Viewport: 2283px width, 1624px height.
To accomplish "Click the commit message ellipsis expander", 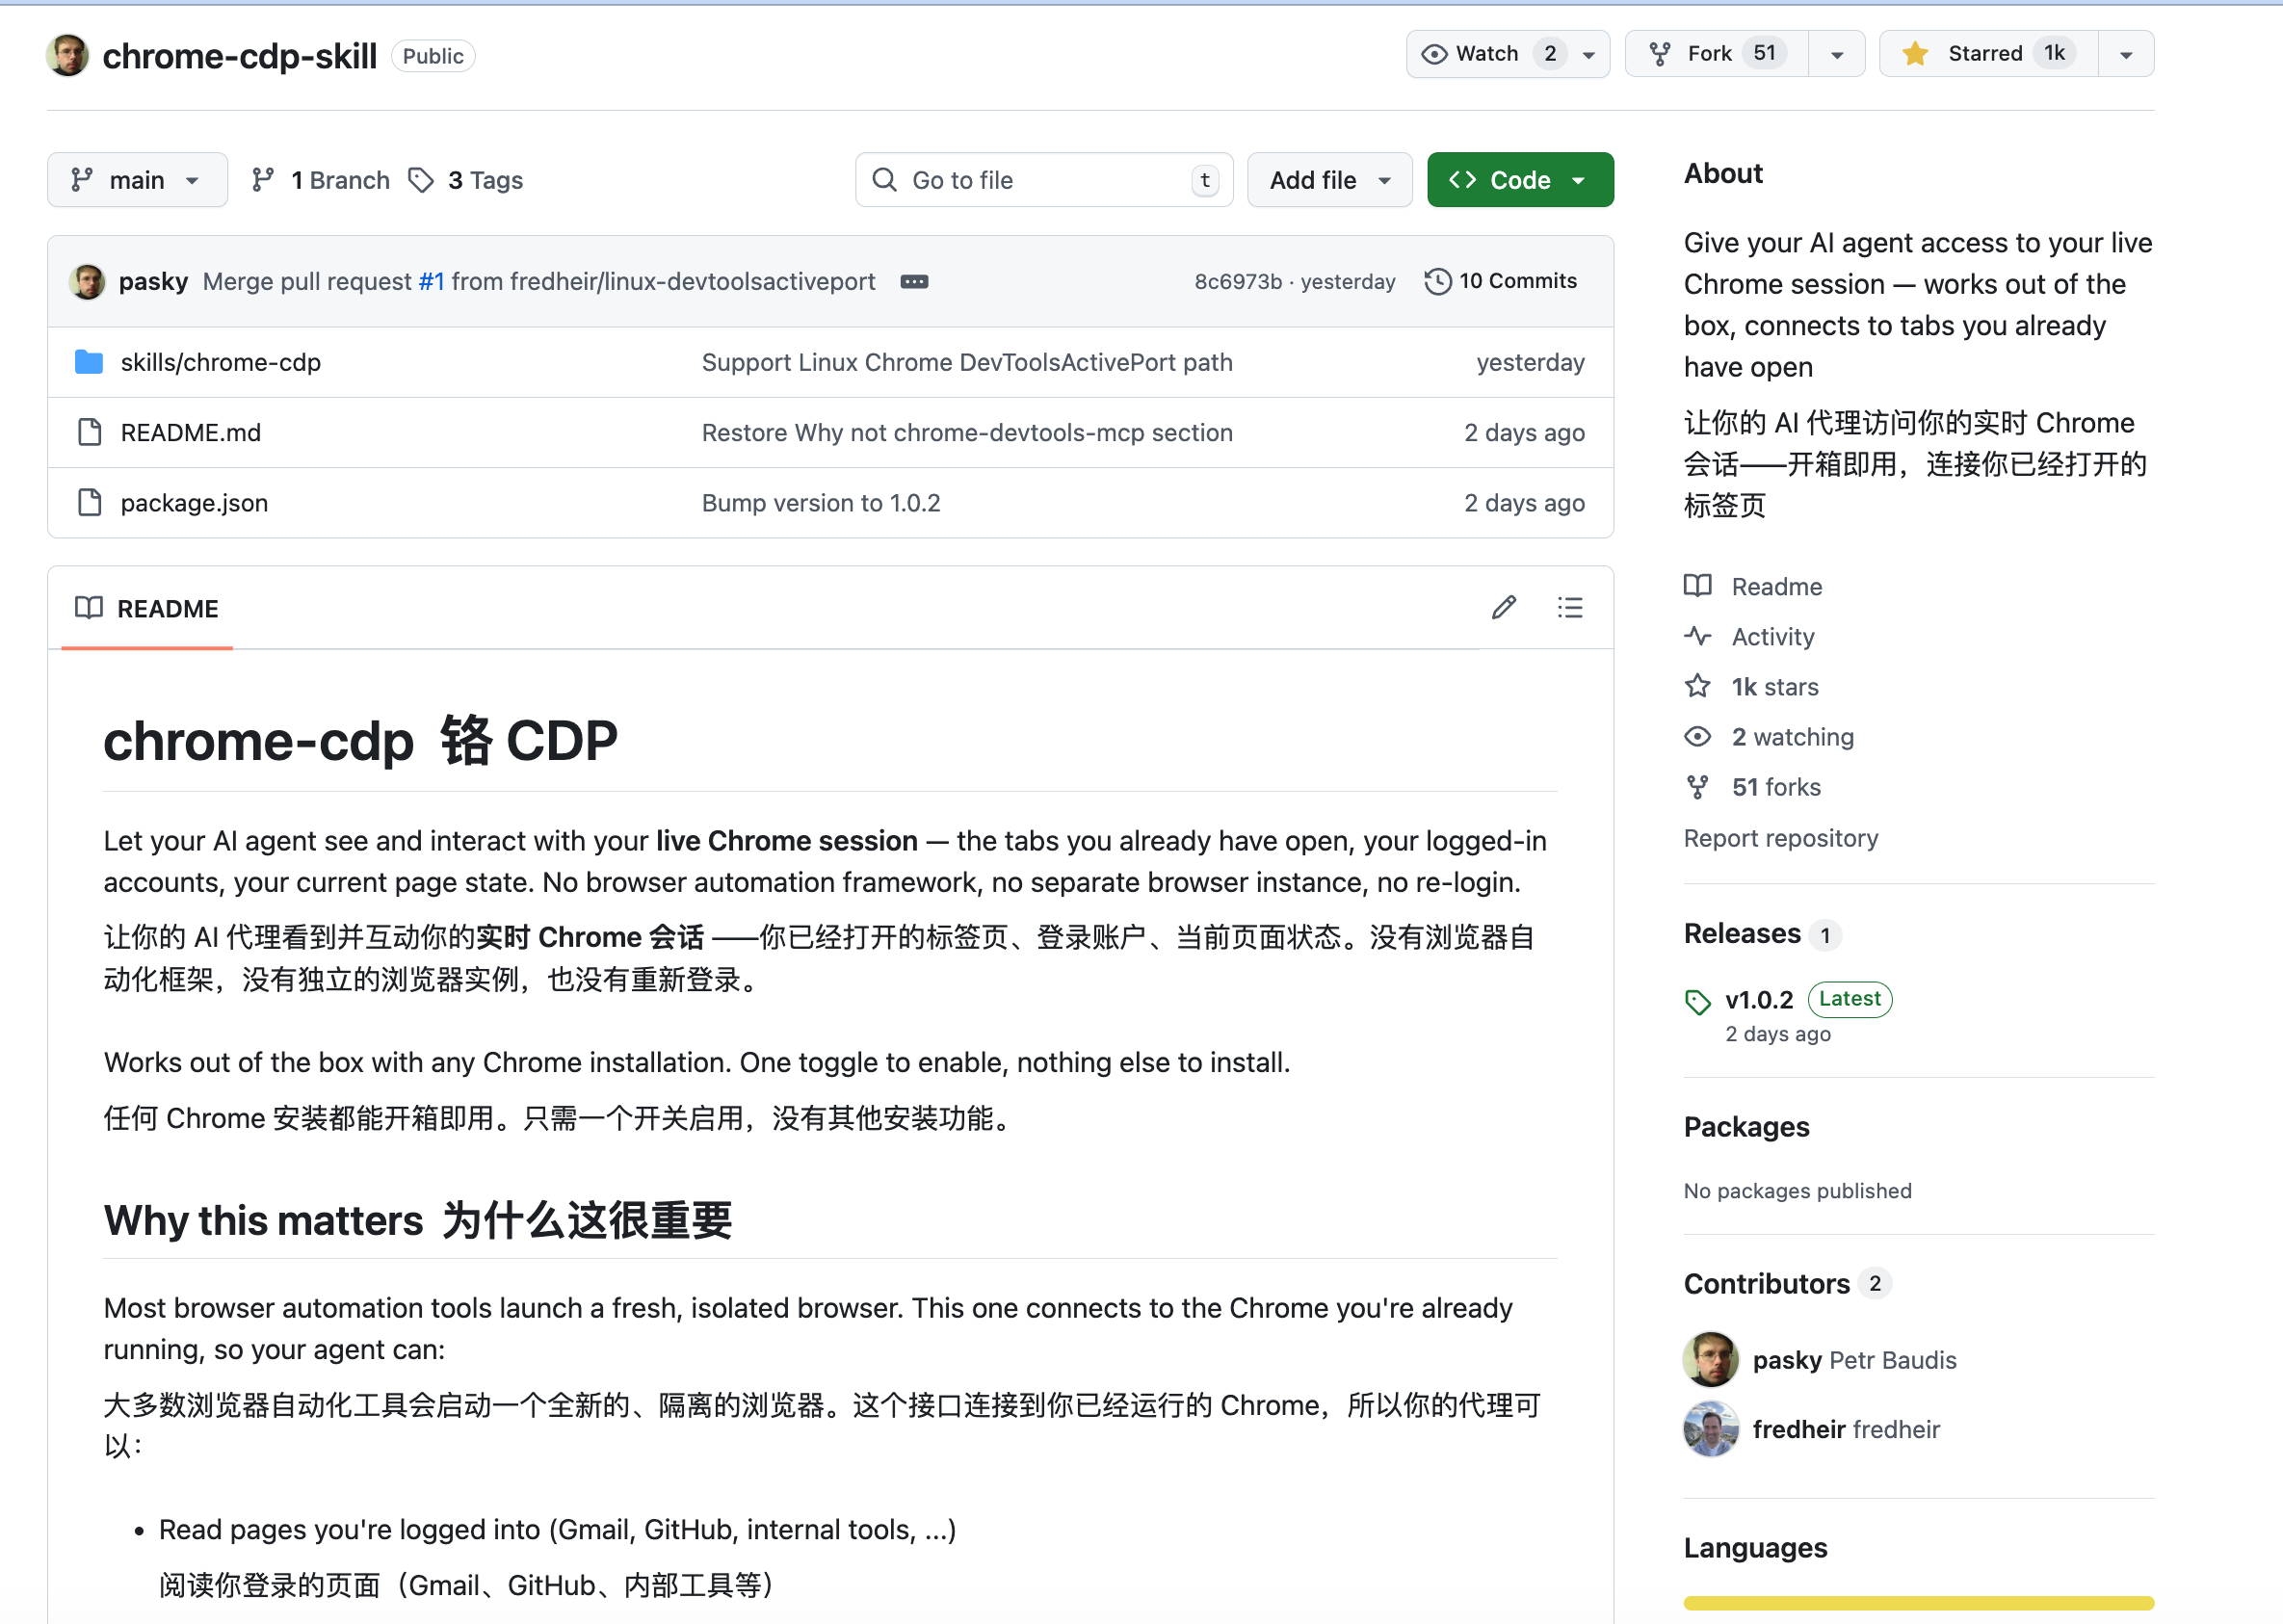I will (914, 282).
